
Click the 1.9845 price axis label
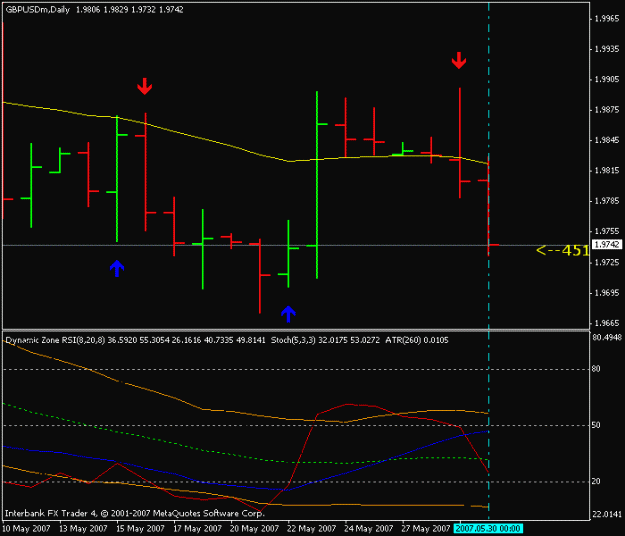click(x=607, y=140)
